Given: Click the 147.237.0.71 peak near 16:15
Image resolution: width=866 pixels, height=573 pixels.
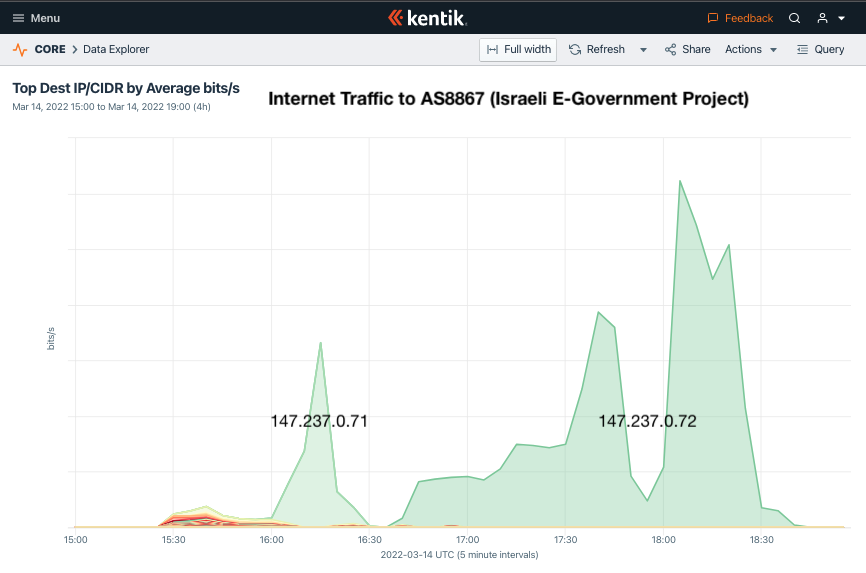Looking at the screenshot, I should coord(320,344).
